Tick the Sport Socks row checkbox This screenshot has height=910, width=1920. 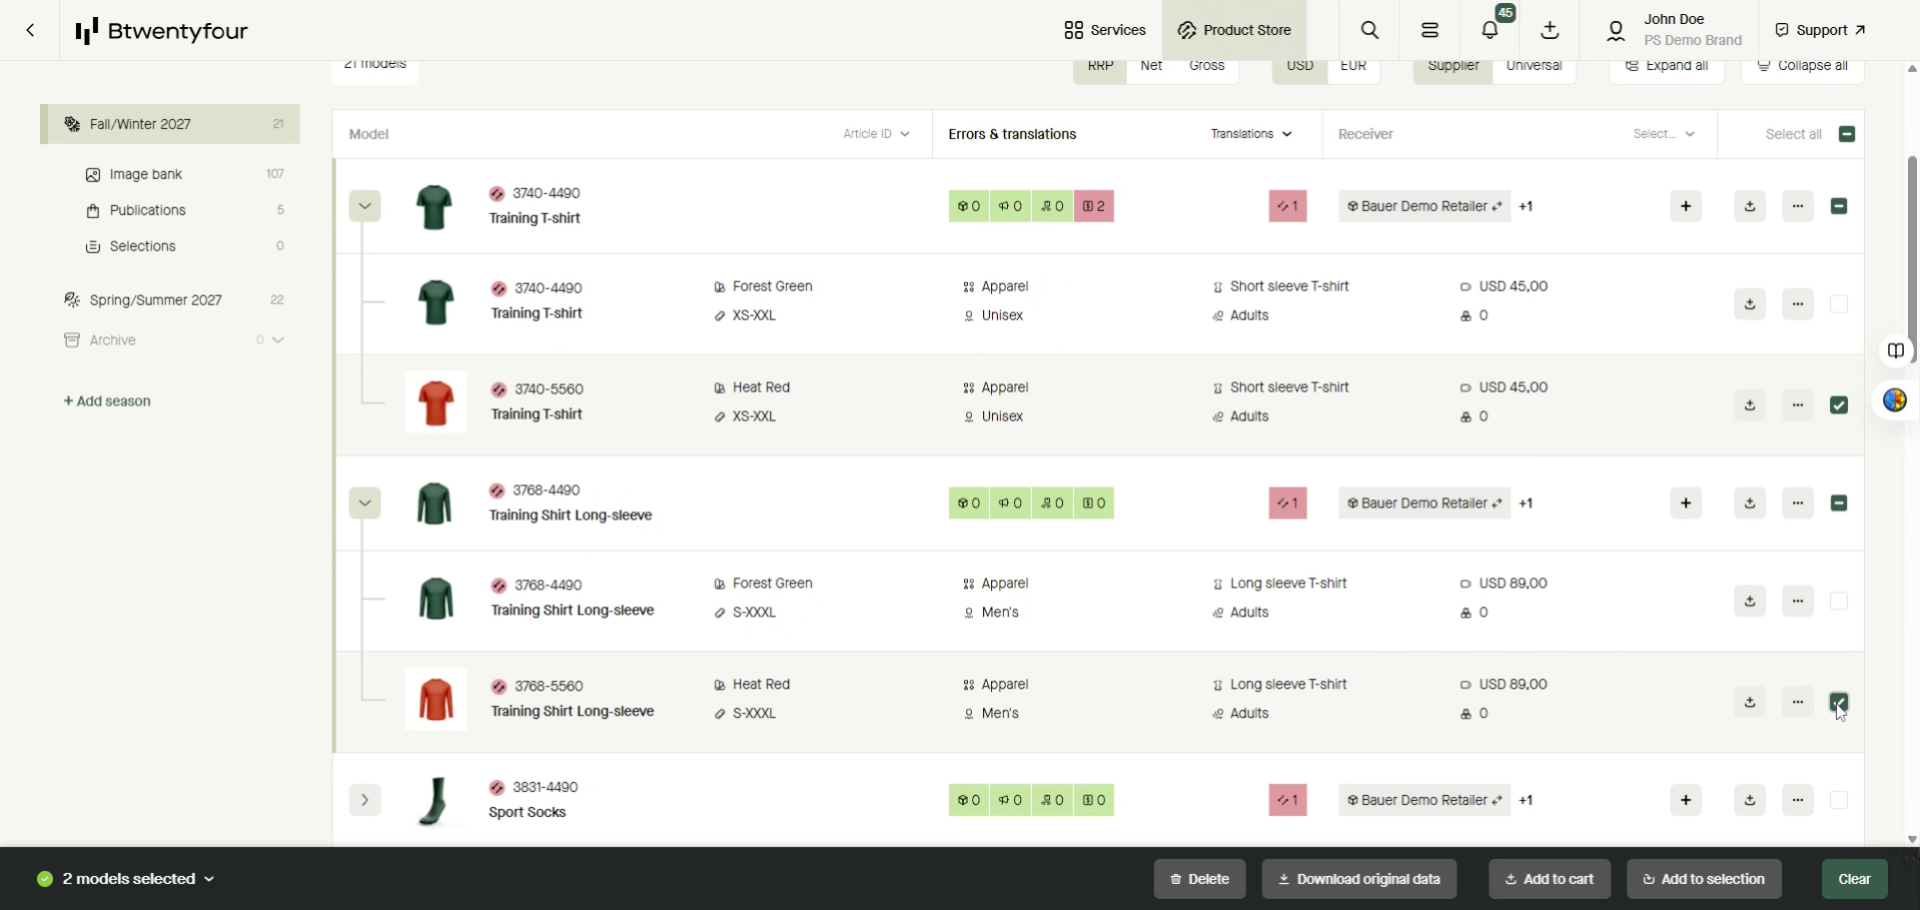pos(1839,801)
